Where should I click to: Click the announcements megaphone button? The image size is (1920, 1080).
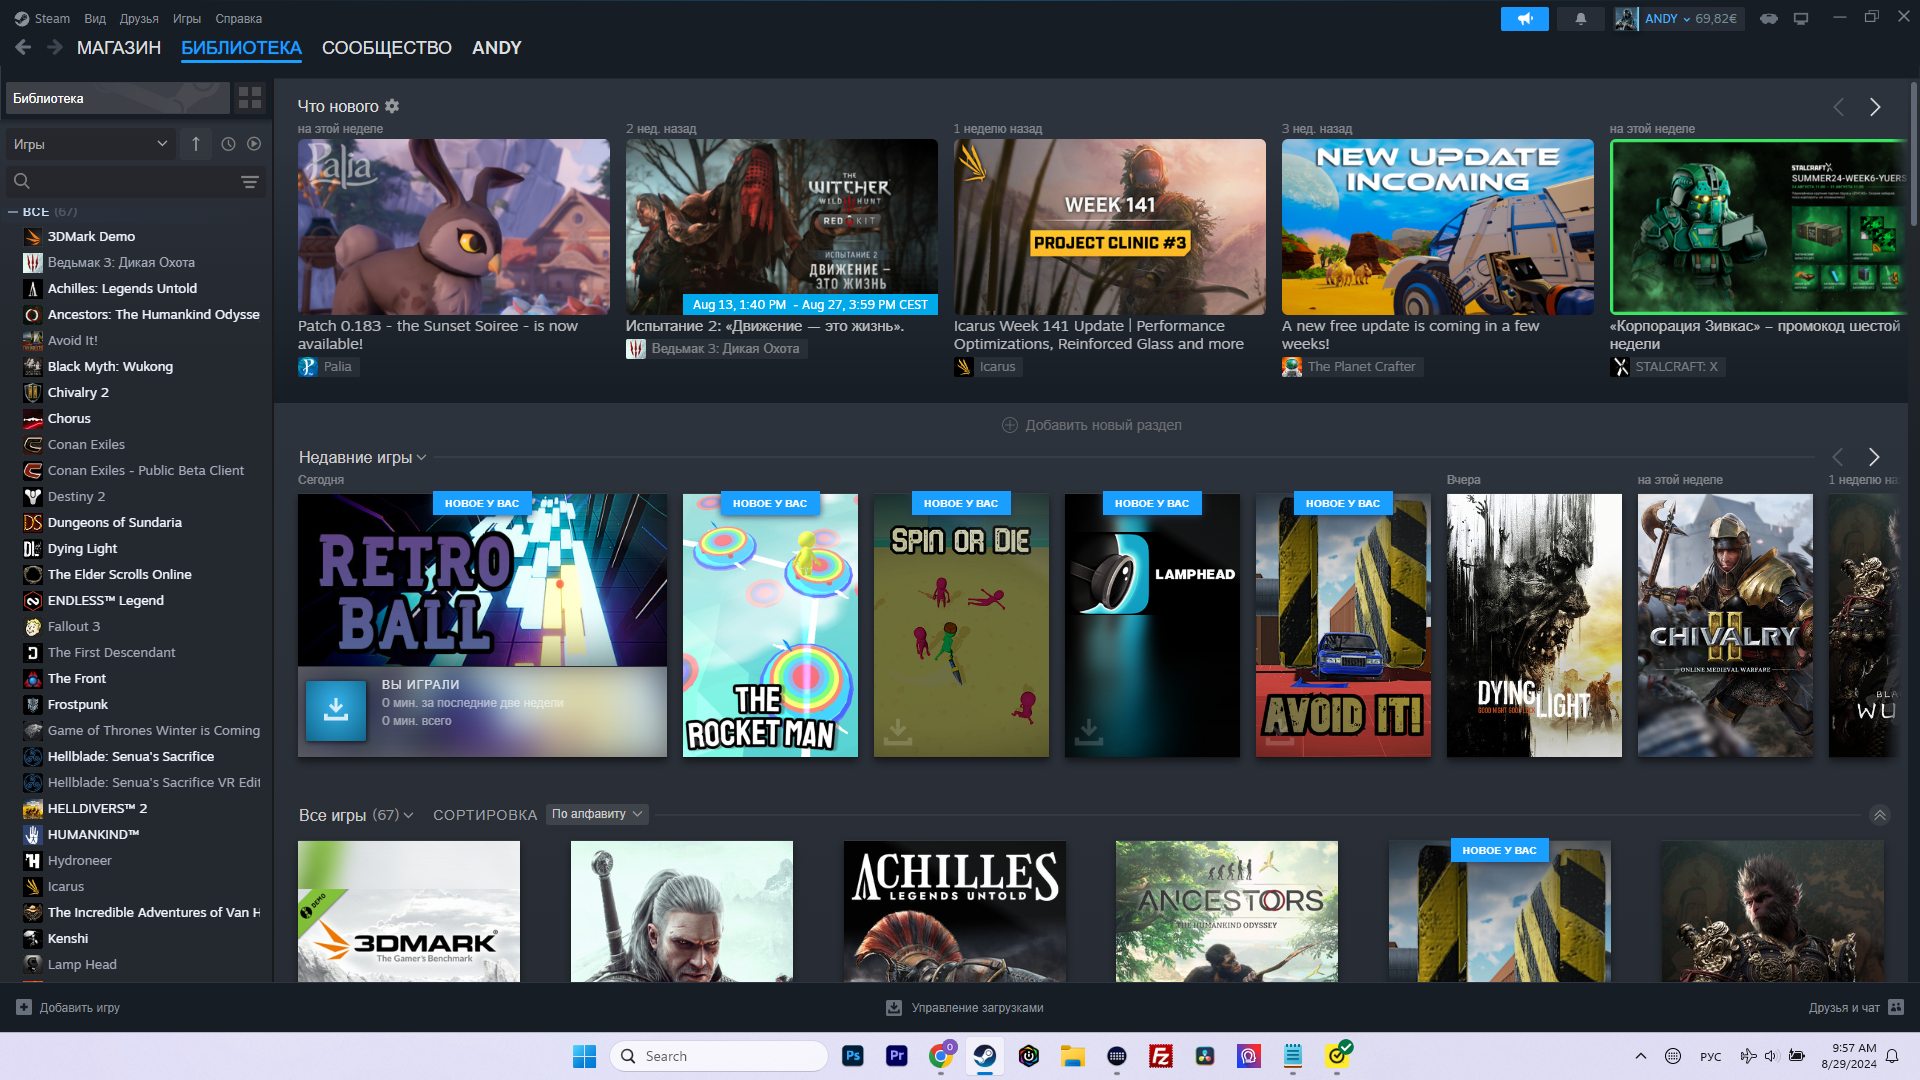coord(1524,19)
